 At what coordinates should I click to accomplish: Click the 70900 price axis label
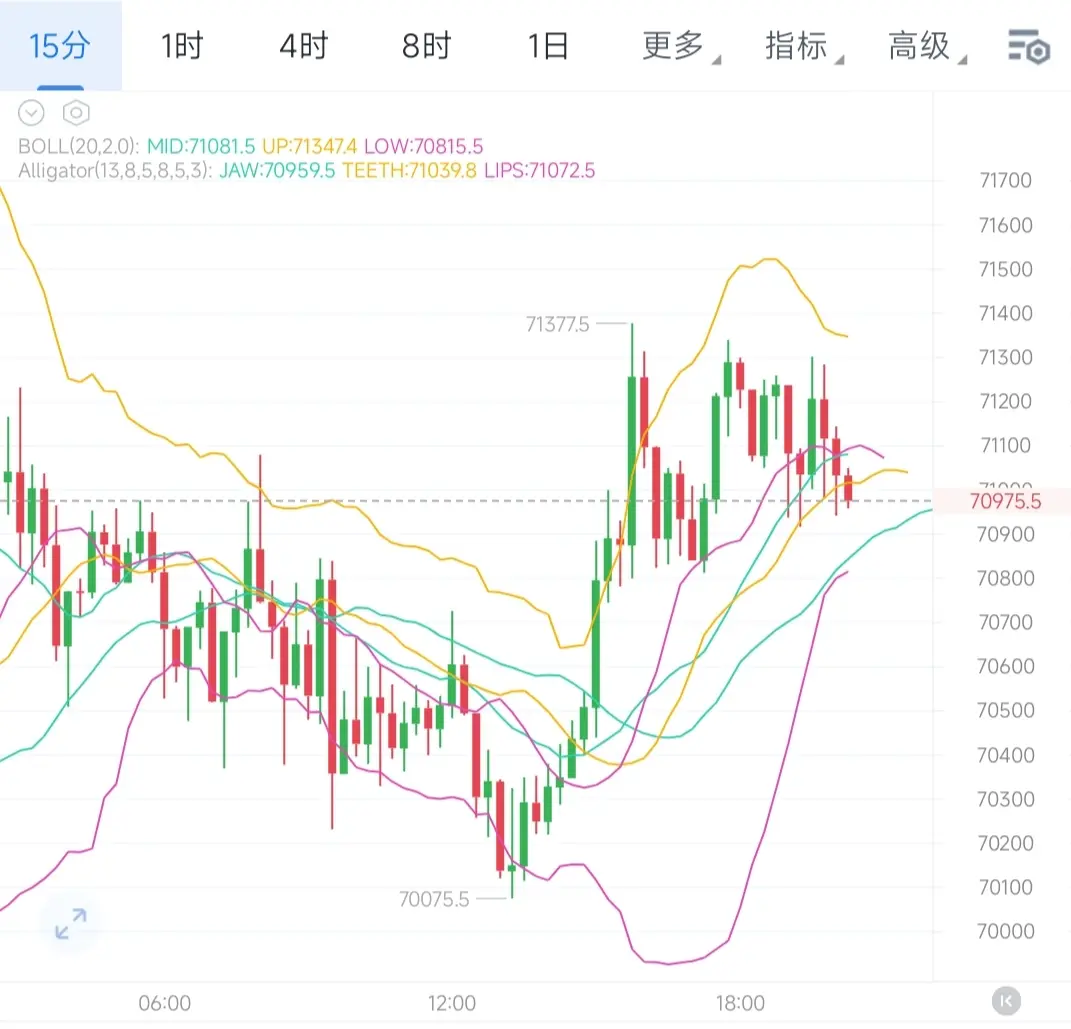click(1005, 534)
